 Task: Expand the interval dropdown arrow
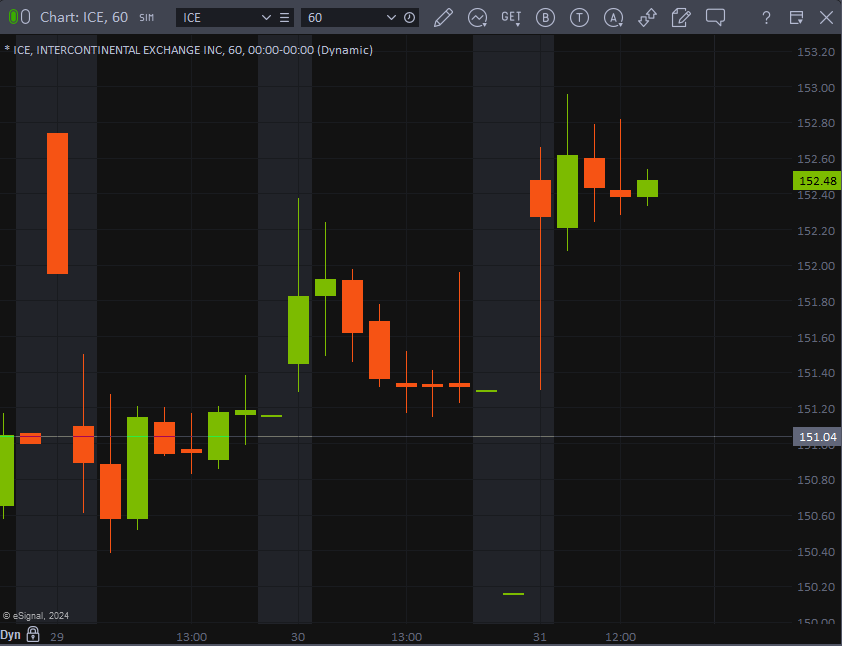[391, 18]
